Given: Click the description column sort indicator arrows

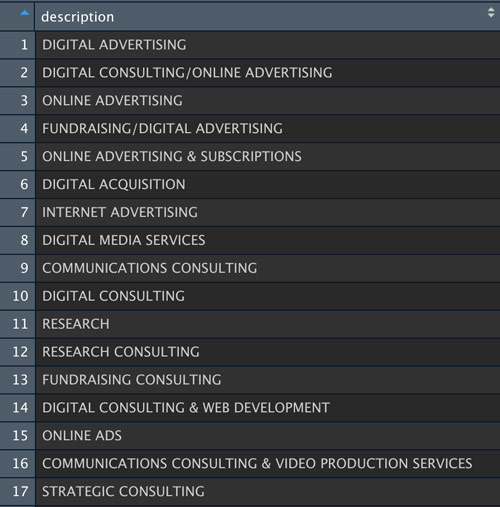Looking at the screenshot, I should (491, 13).
